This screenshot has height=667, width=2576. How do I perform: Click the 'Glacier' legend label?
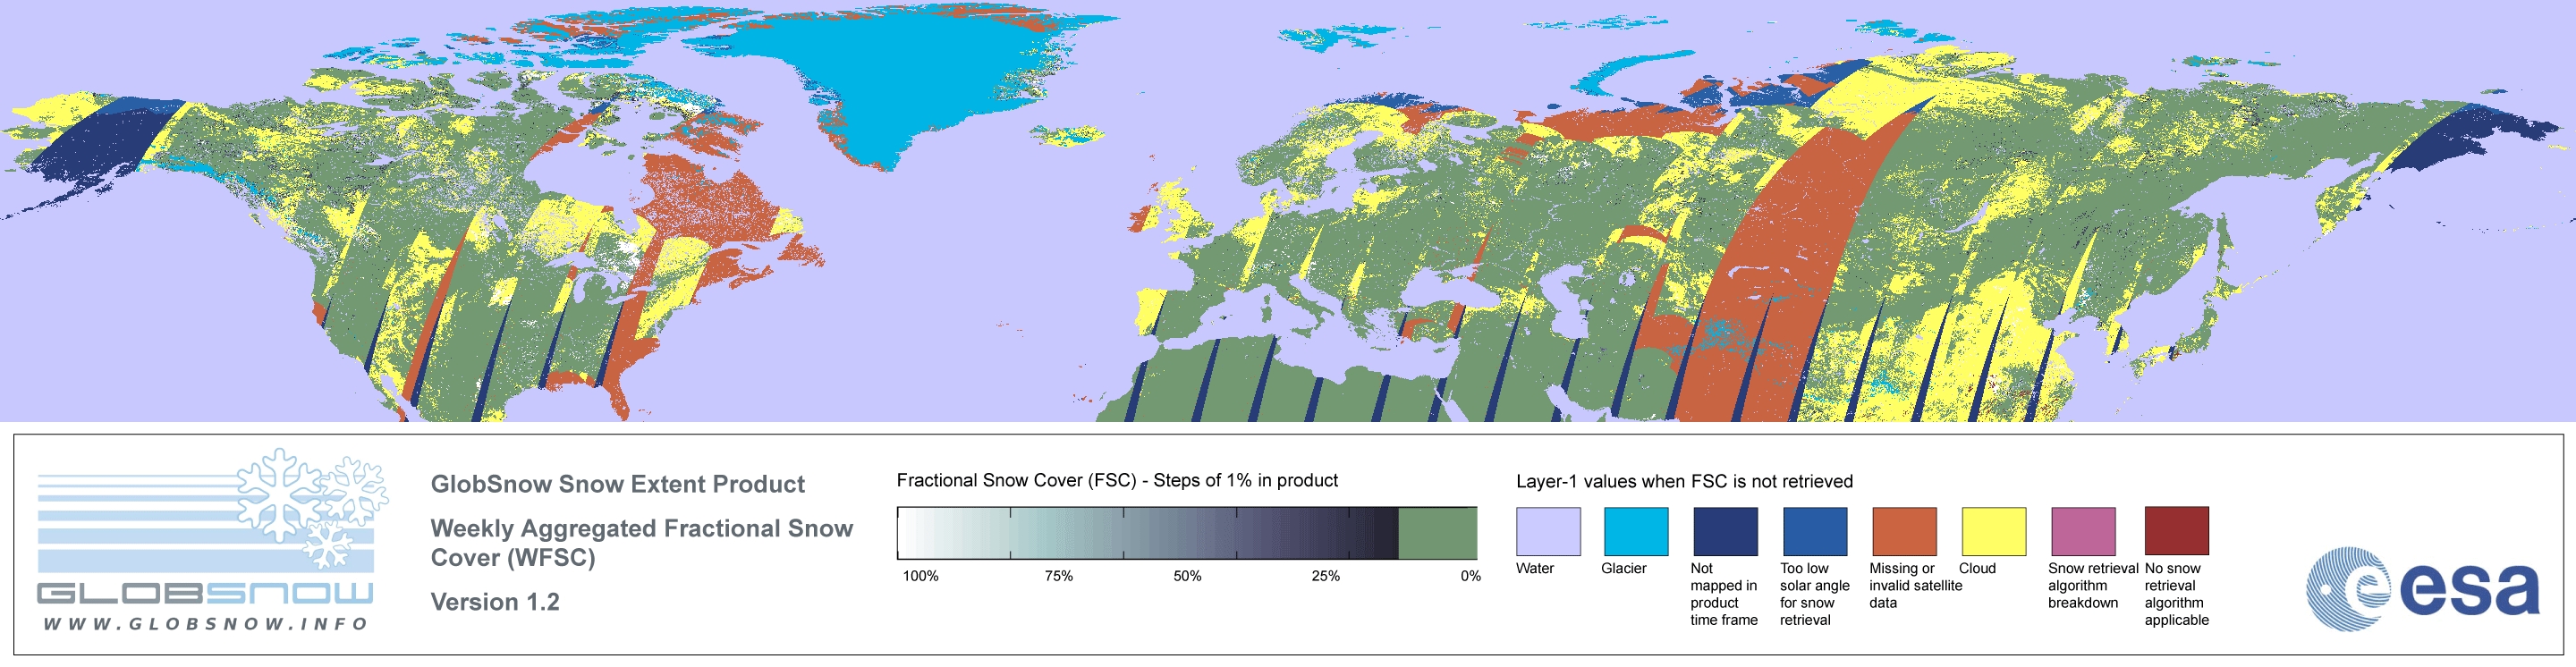tap(1624, 568)
